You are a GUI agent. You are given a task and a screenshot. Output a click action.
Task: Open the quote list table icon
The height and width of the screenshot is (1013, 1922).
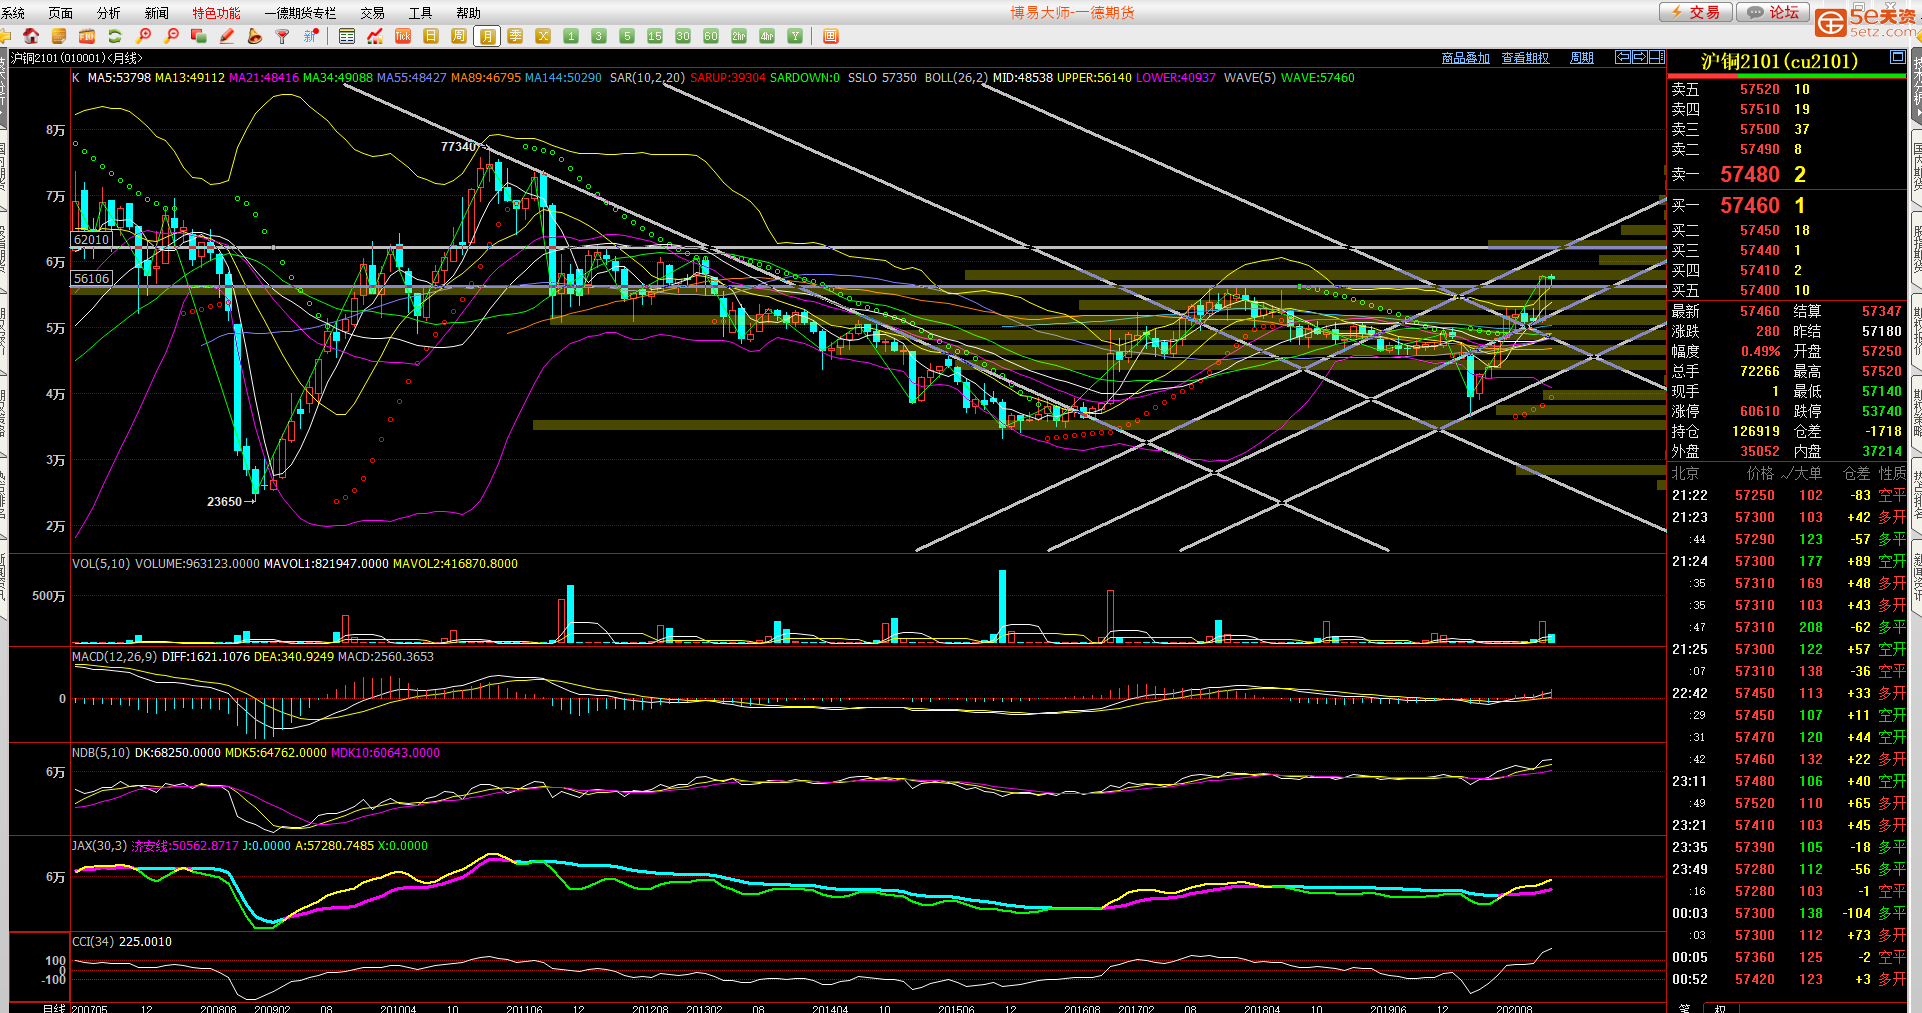point(347,36)
